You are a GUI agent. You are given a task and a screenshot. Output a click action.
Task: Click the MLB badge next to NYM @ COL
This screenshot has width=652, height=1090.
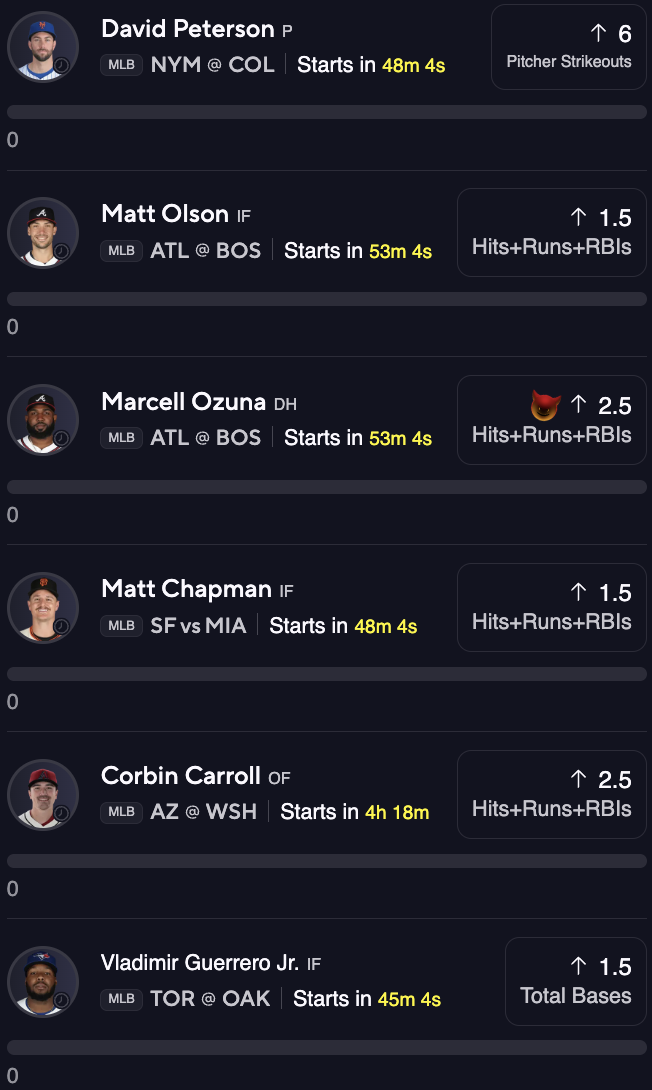click(x=121, y=65)
